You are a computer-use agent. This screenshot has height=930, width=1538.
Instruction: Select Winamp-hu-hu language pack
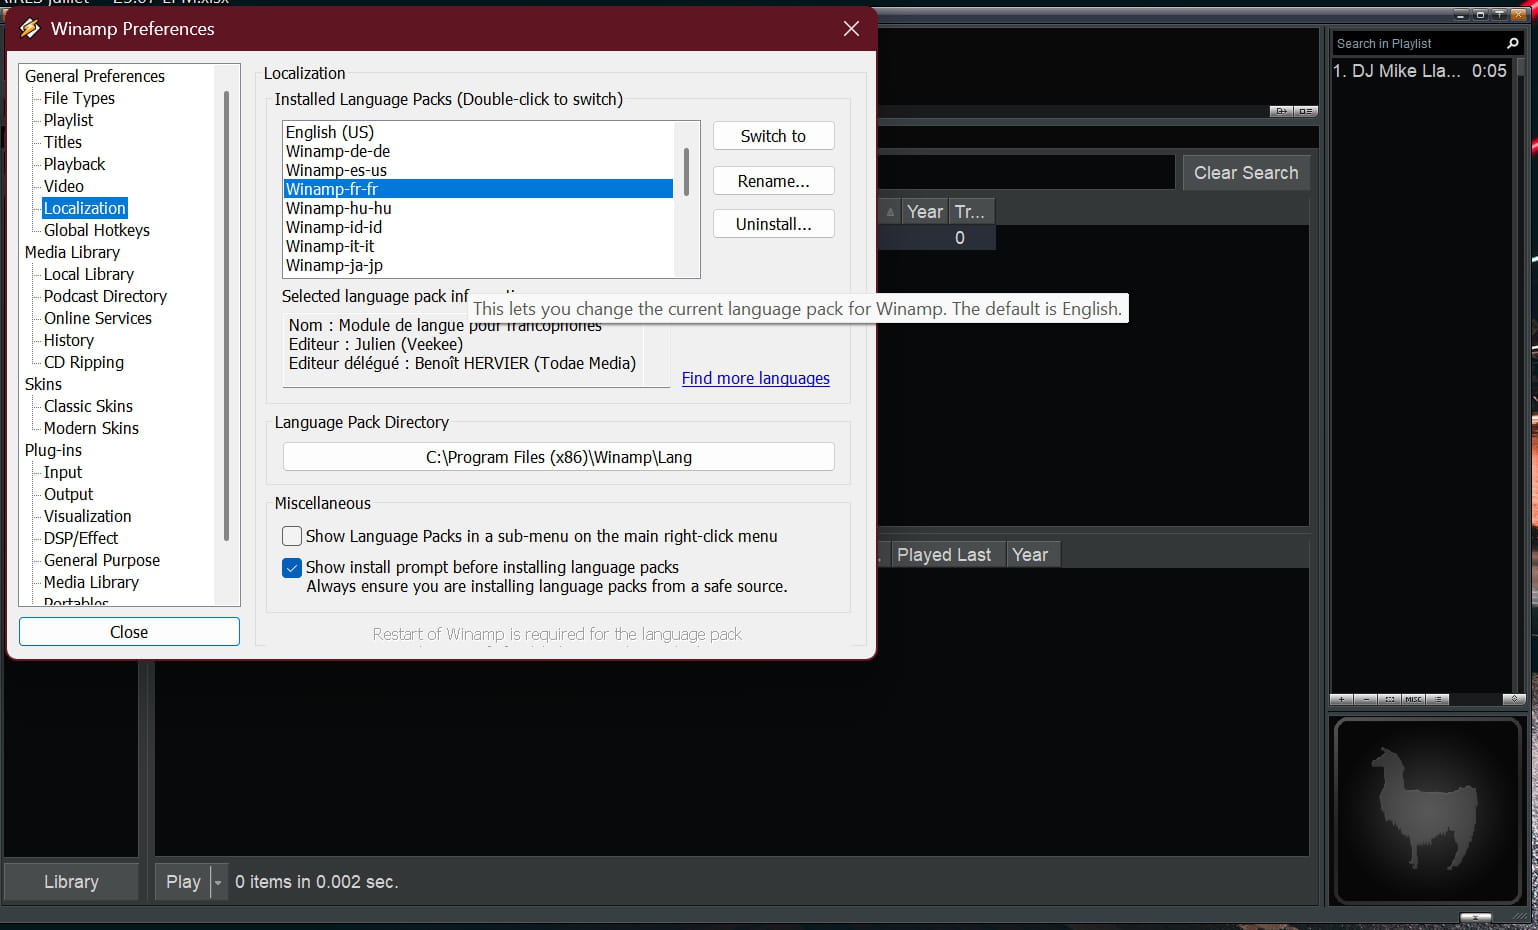point(478,208)
